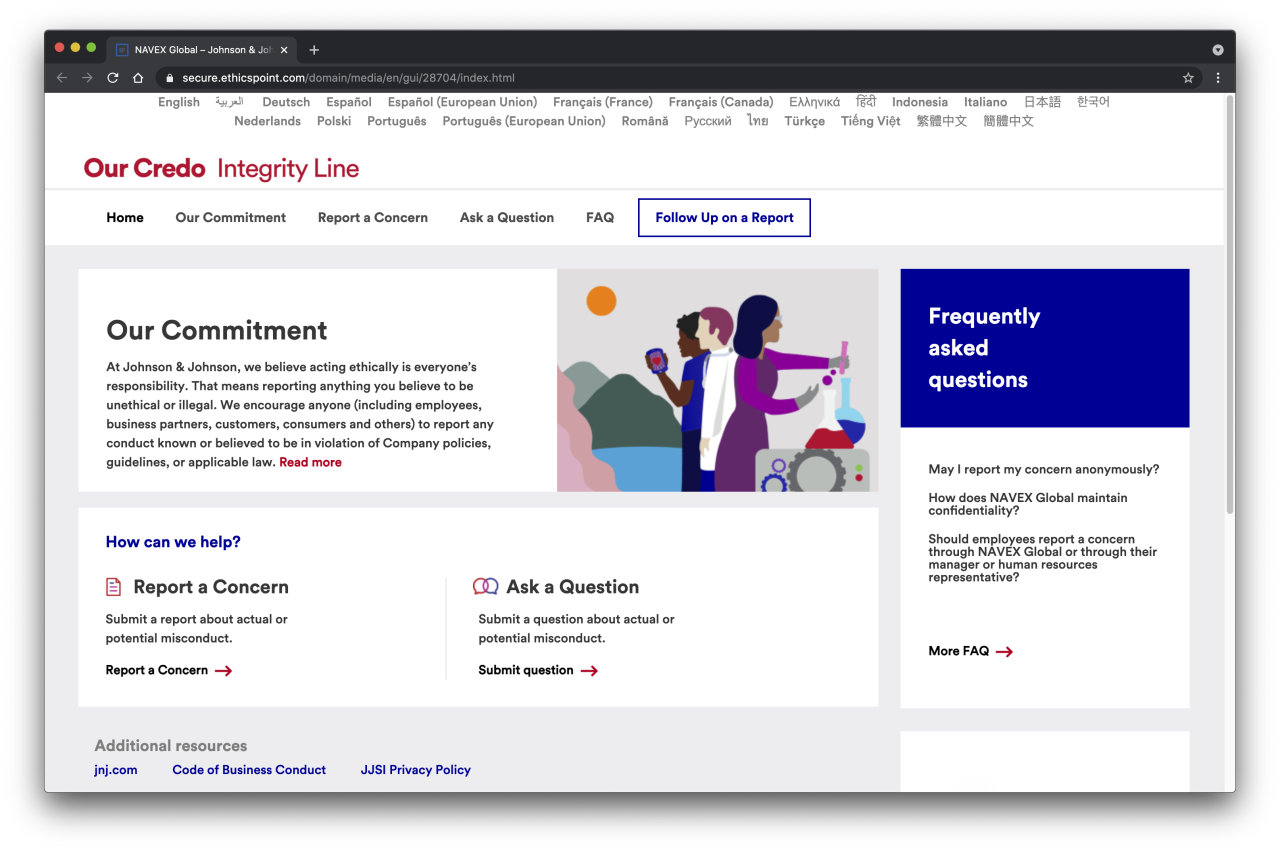This screenshot has width=1280, height=851.
Task: Open the profile dropdown at tab bar right
Action: tap(1218, 50)
